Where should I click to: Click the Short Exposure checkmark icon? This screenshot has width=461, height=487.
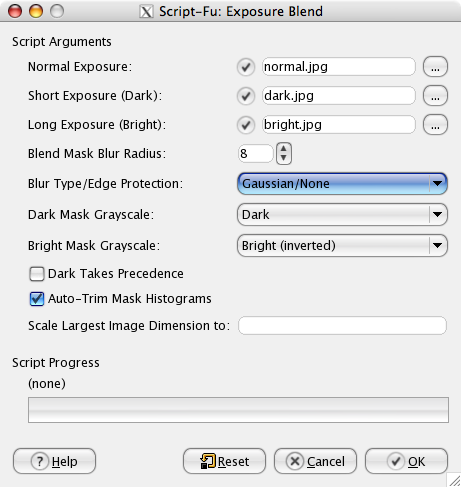[246, 96]
